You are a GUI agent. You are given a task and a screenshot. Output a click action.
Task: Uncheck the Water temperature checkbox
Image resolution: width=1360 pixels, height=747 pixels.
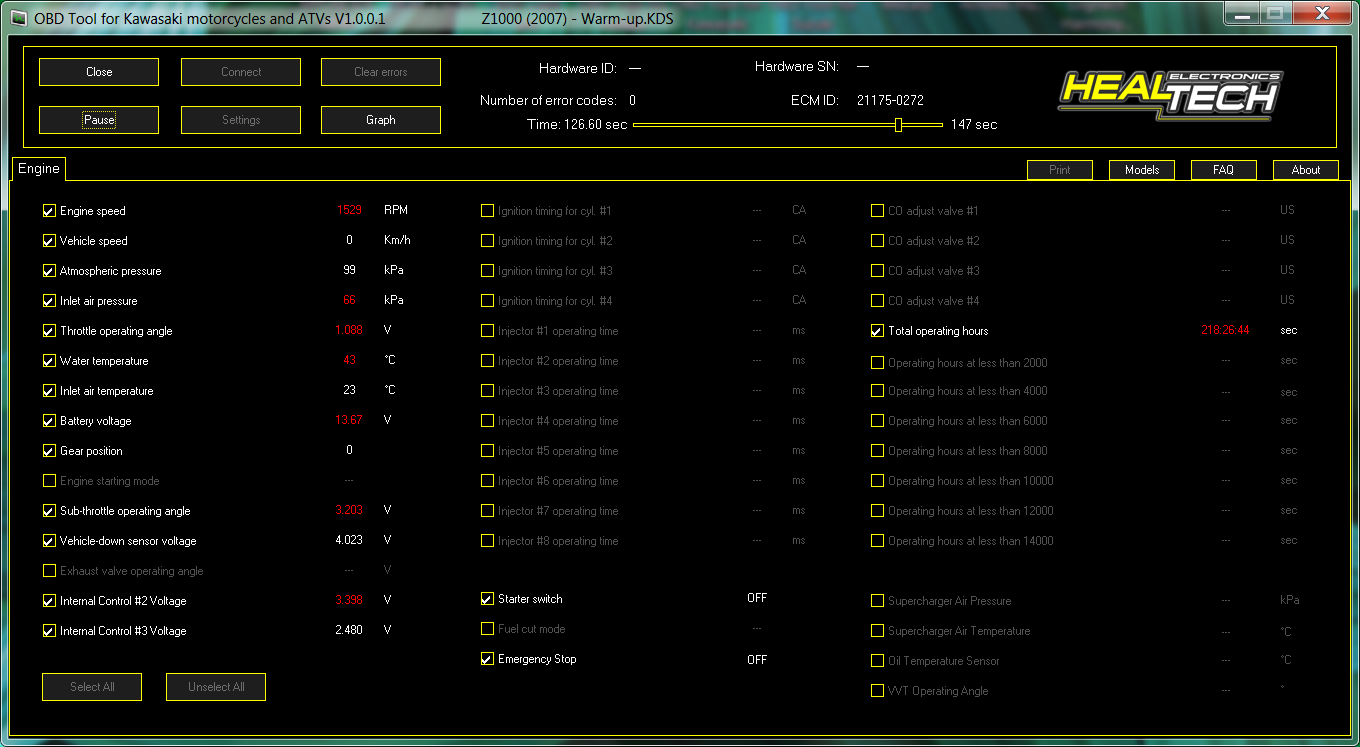[49, 361]
